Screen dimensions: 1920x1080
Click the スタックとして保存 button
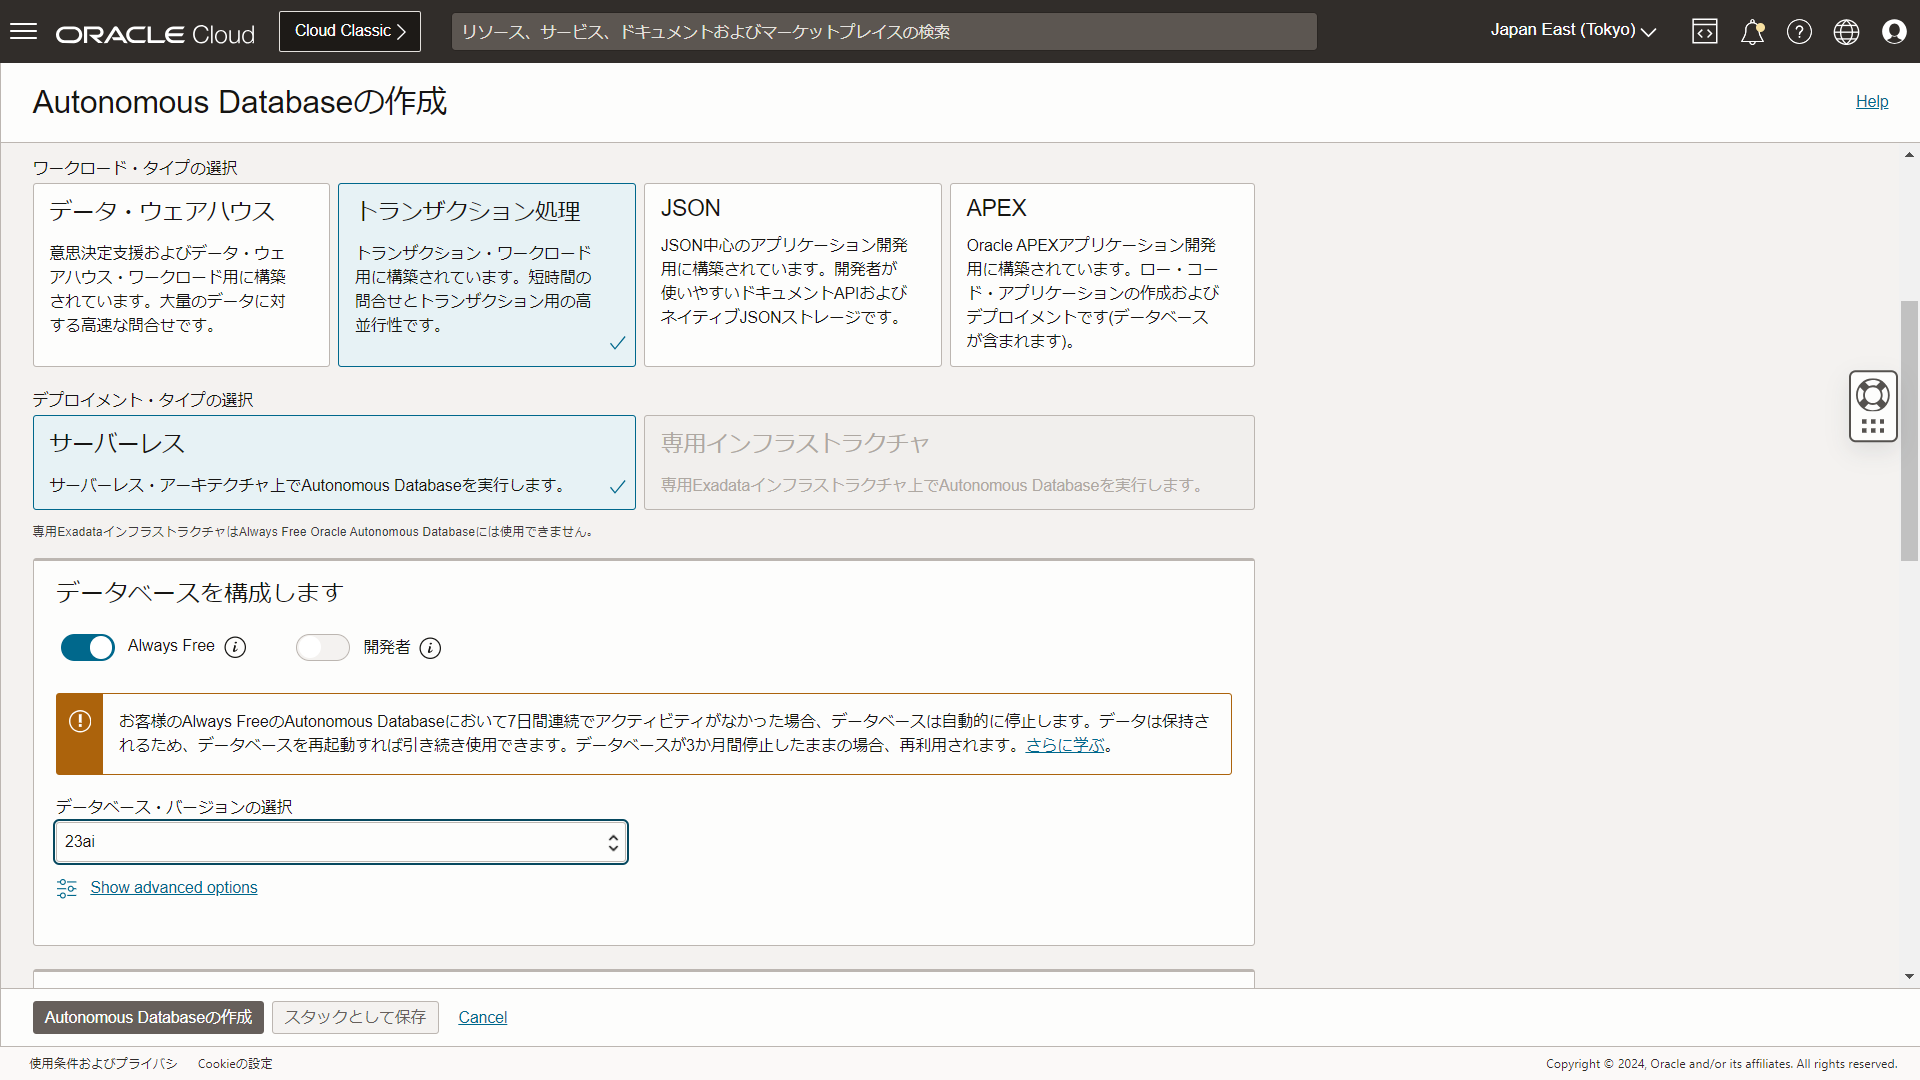coord(354,1017)
